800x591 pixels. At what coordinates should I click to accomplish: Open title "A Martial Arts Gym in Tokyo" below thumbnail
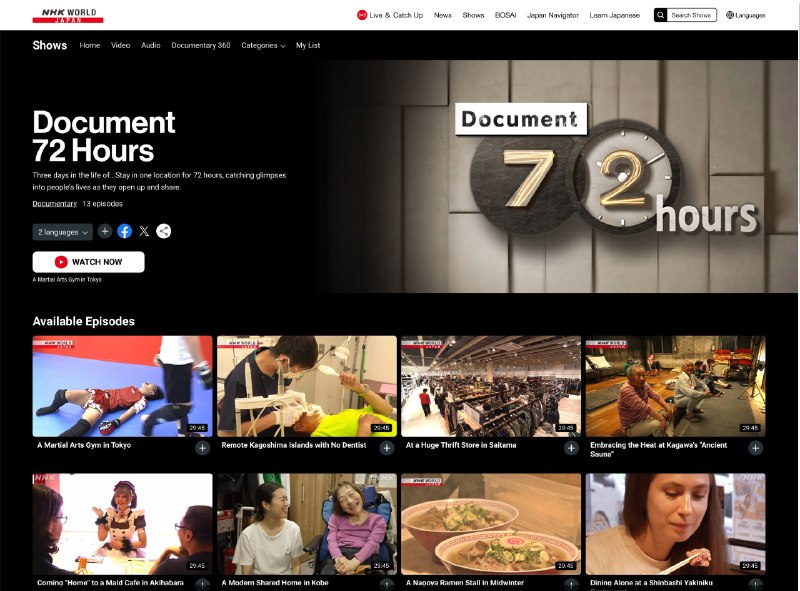84,445
